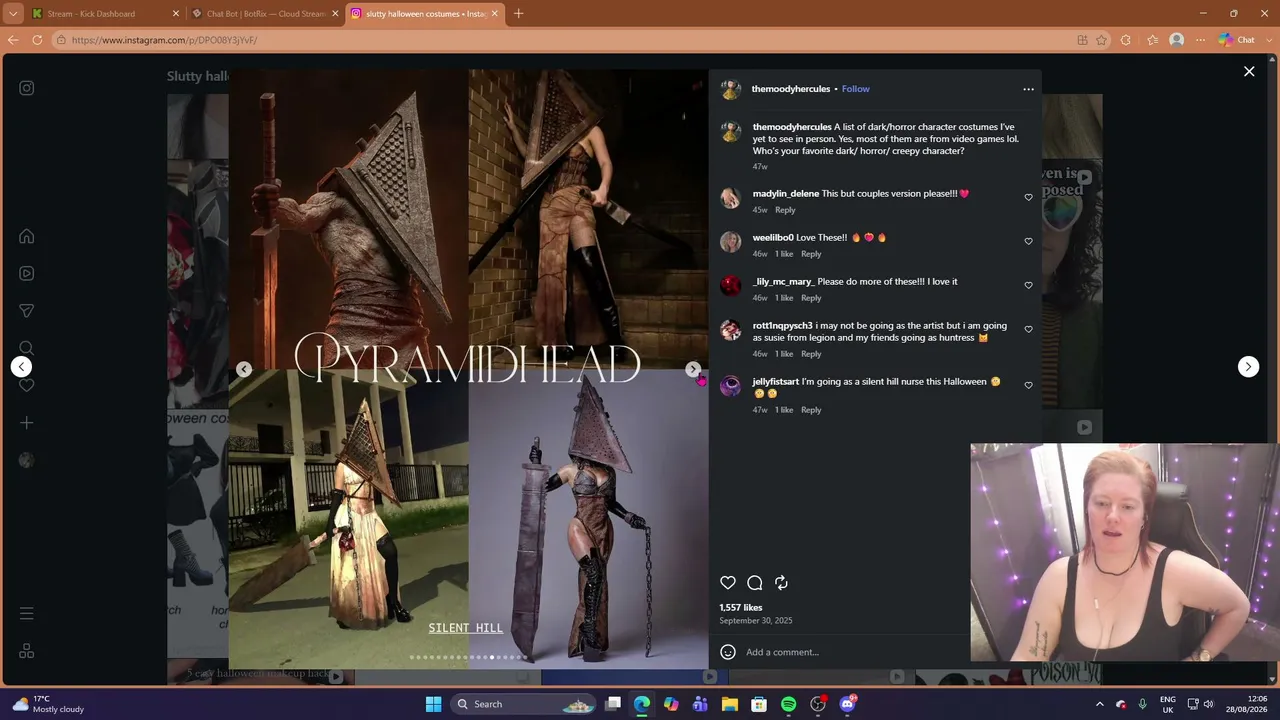
Task: Open madylin_delene's profile link
Action: pos(786,194)
